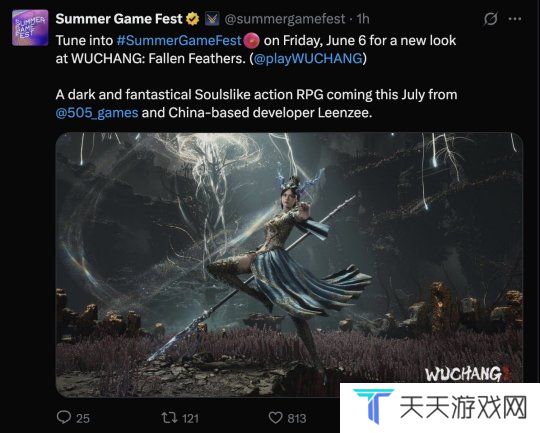Click the 天天游戏网 watermark logo
This screenshot has height=433, width=540.
(440, 408)
